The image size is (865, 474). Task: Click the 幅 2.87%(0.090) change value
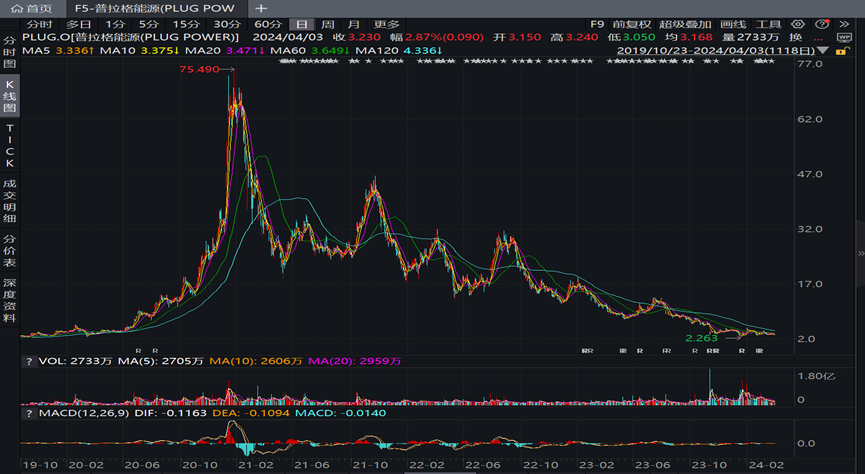(x=437, y=37)
